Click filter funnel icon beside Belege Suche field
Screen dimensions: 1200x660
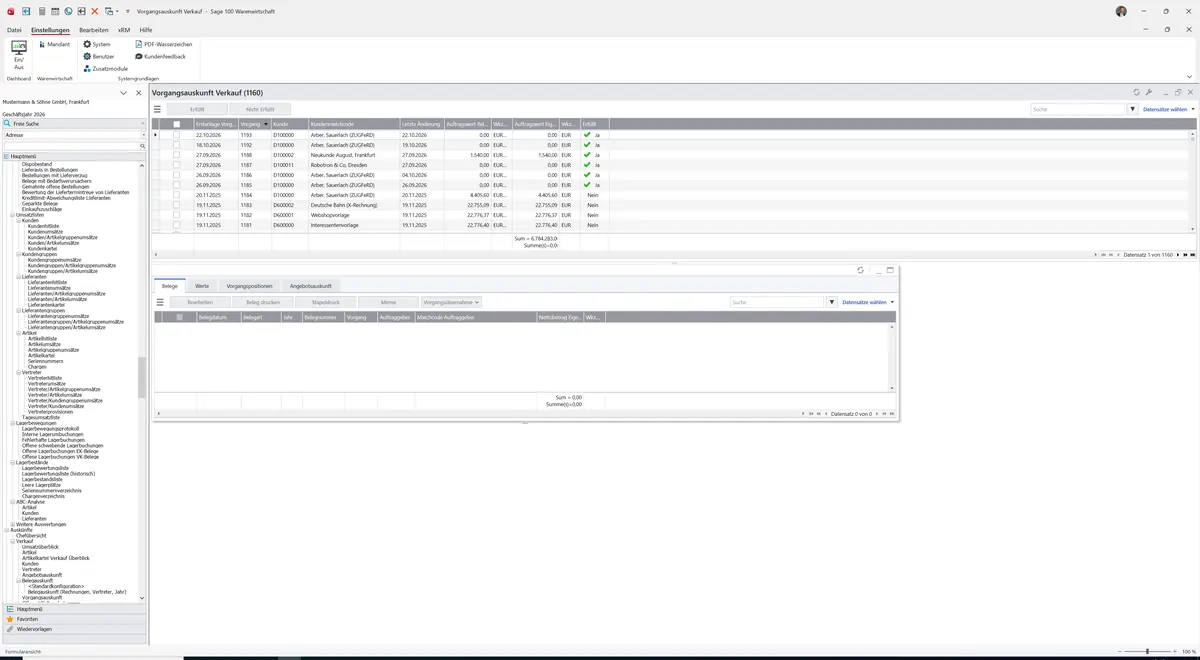[x=832, y=302]
